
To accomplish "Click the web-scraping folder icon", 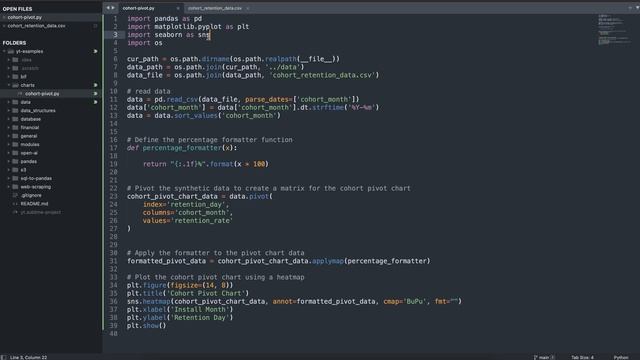I will click(16, 187).
